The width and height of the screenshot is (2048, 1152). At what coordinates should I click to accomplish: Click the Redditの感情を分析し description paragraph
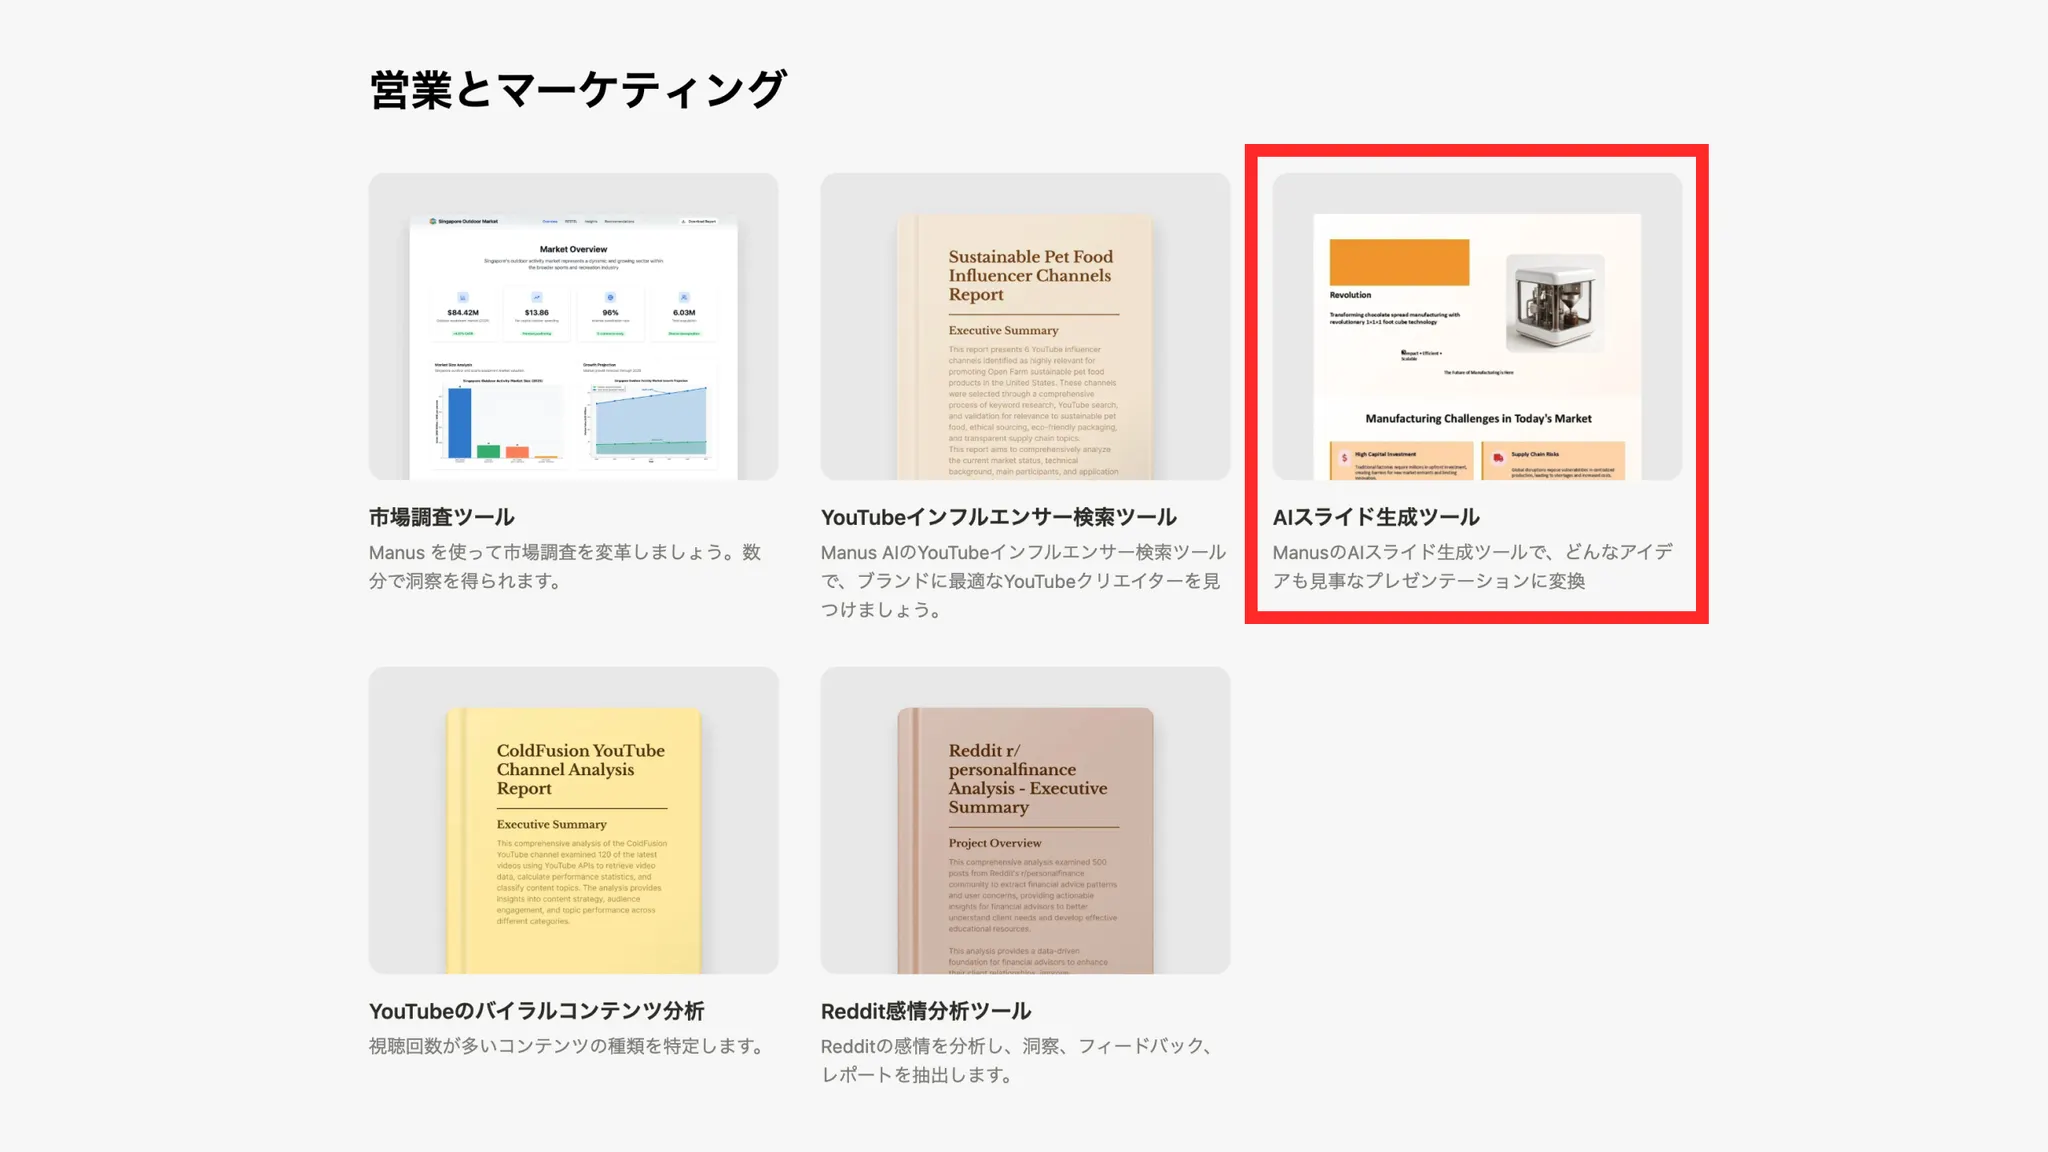[x=1018, y=1060]
